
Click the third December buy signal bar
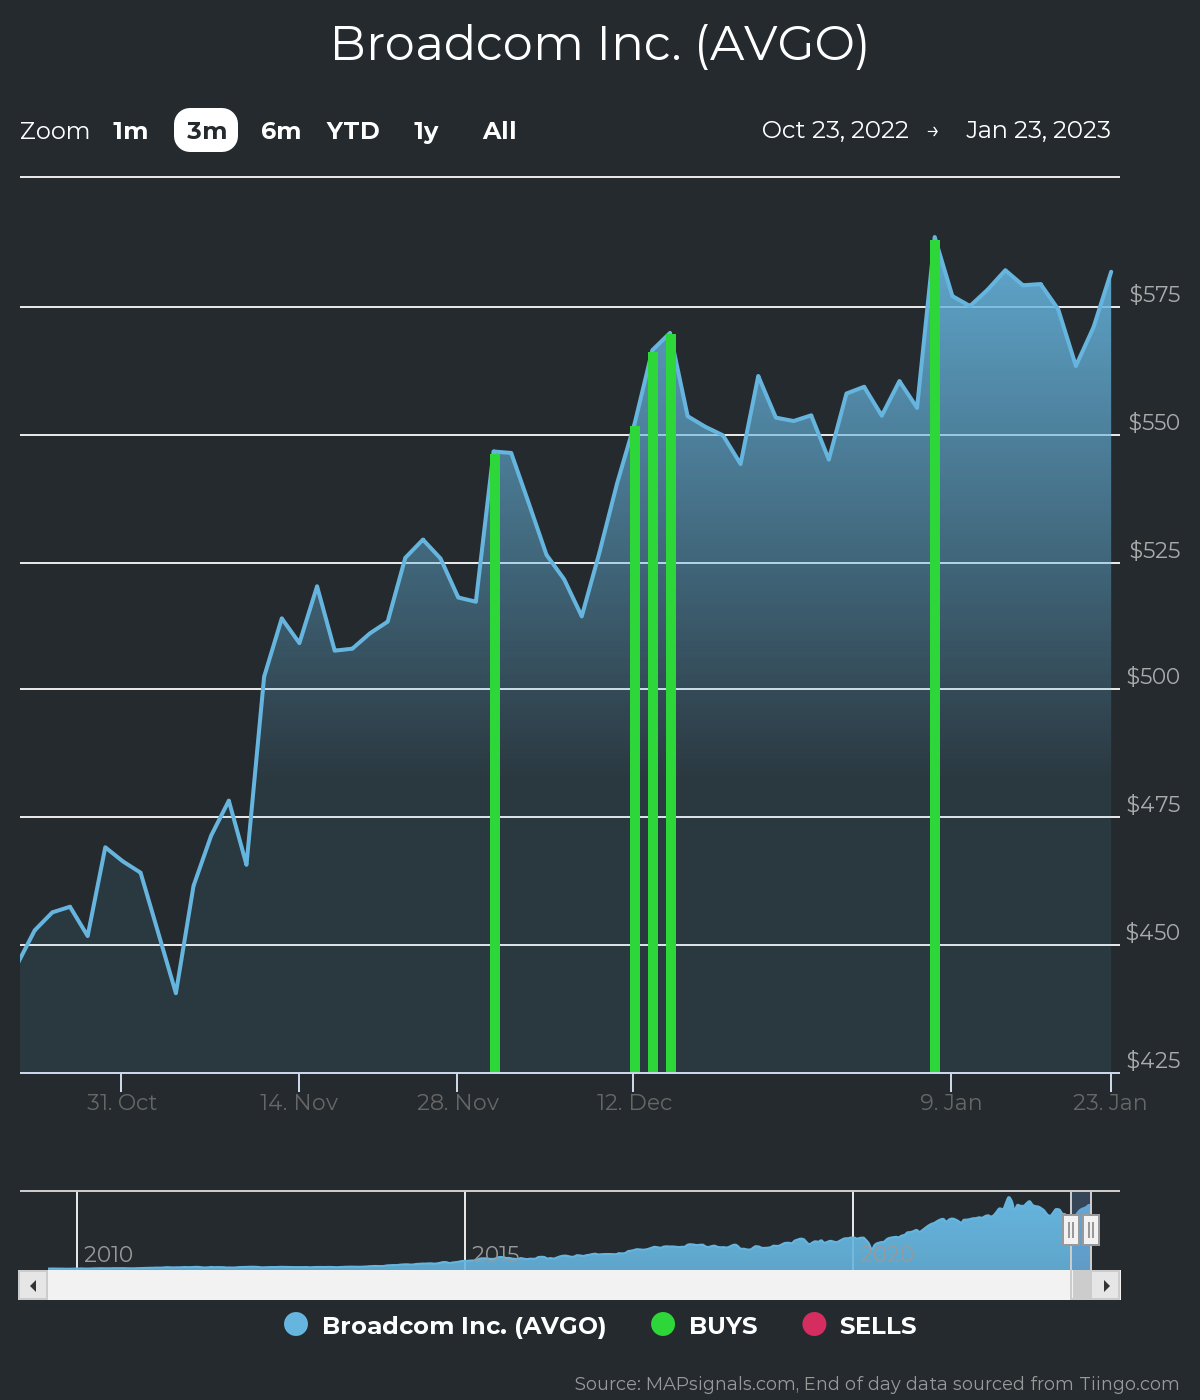671,703
